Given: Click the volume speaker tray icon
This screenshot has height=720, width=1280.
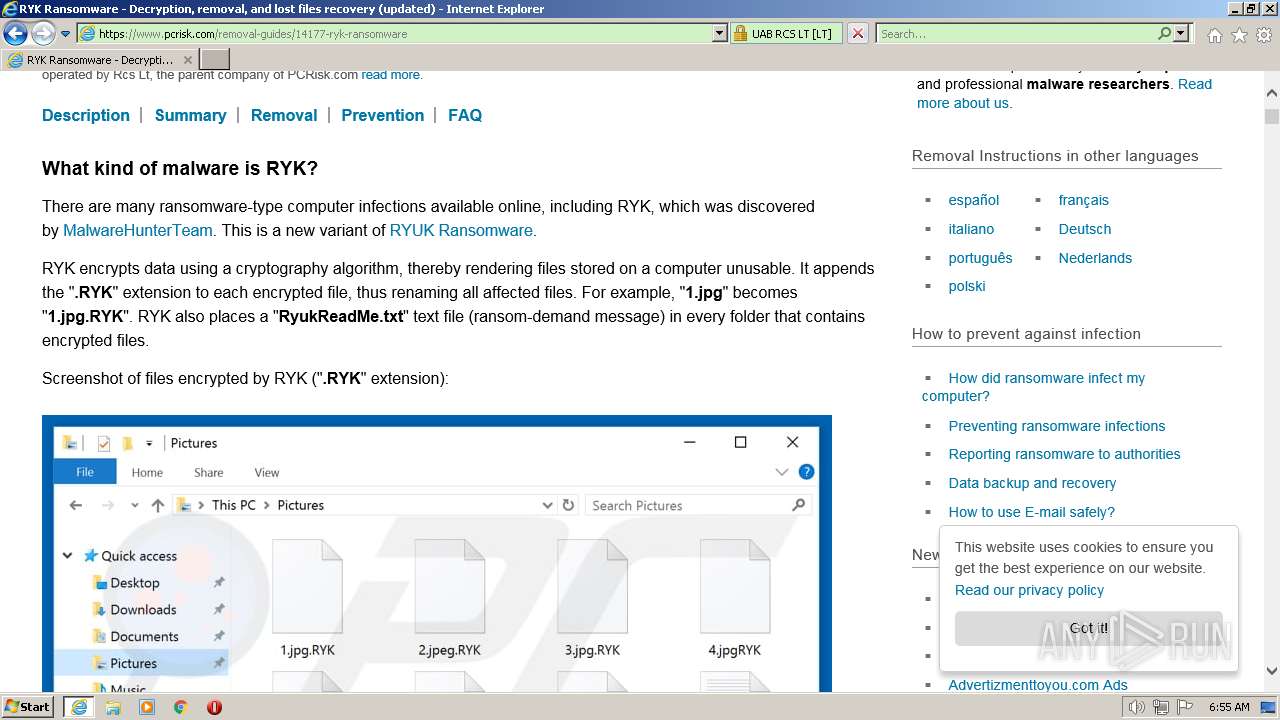Looking at the screenshot, I should (x=1138, y=707).
